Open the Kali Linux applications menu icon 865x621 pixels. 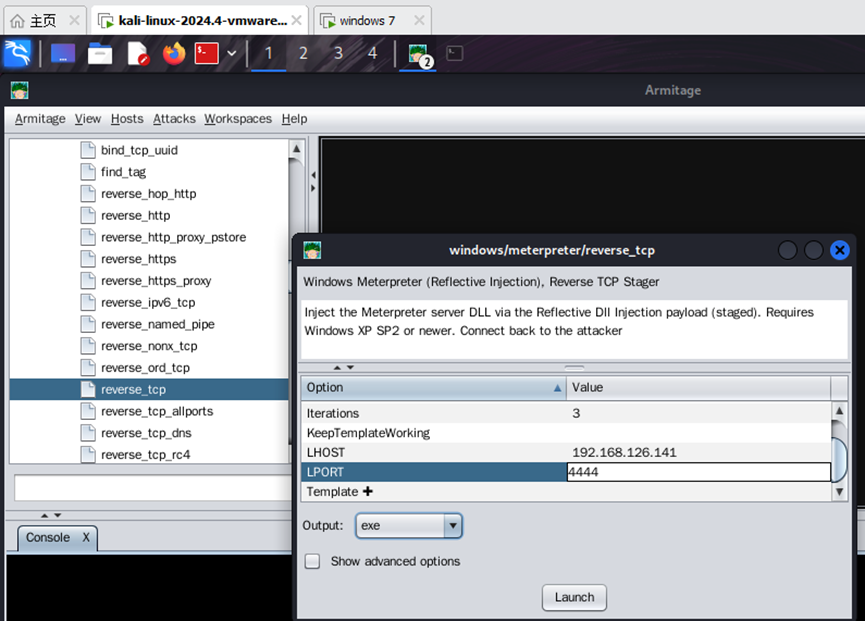17,53
